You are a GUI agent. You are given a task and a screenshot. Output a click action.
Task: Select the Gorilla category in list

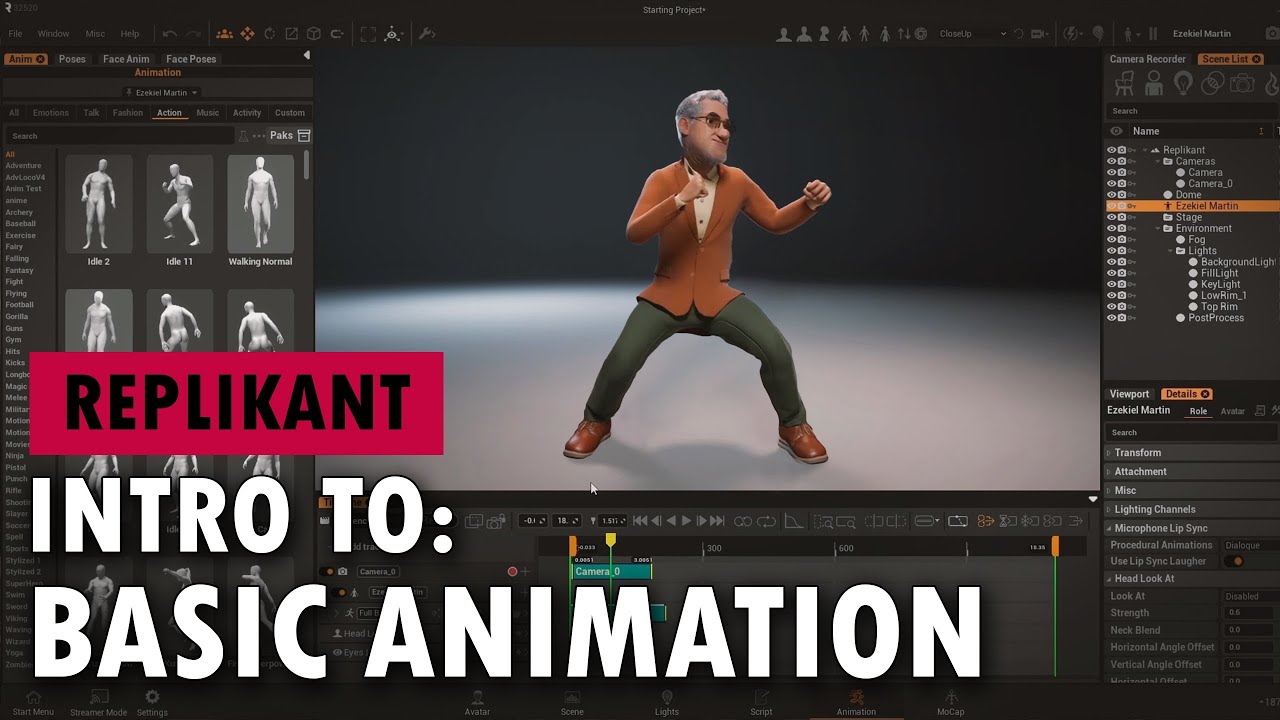point(19,316)
